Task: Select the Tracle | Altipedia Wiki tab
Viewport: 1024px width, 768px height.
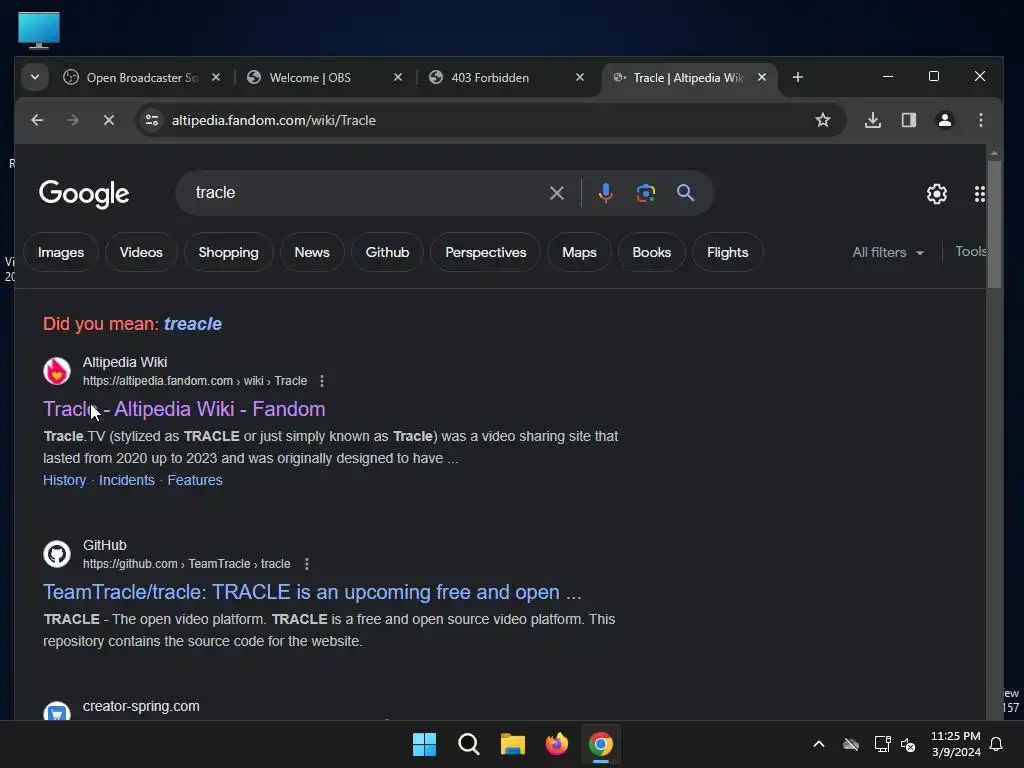Action: [689, 77]
